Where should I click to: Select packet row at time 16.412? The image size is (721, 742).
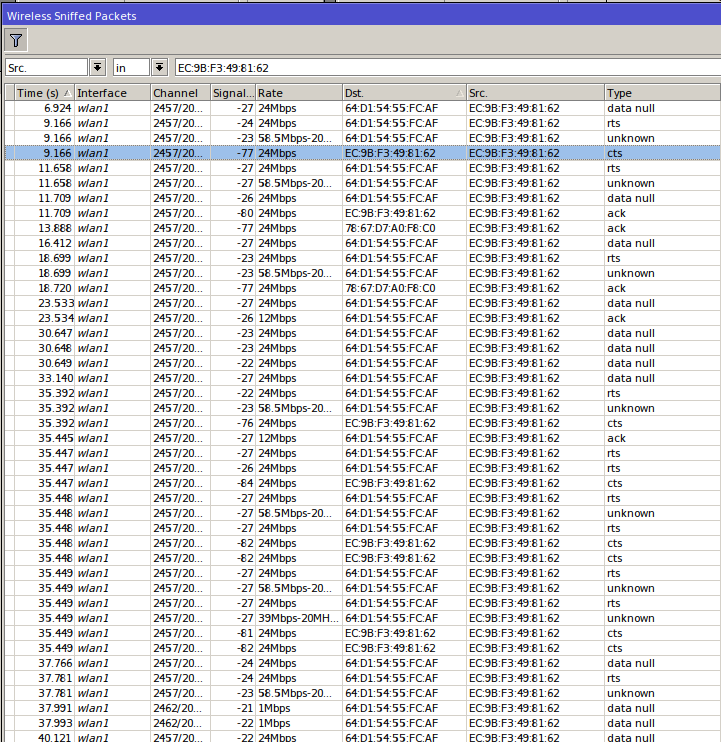363,243
